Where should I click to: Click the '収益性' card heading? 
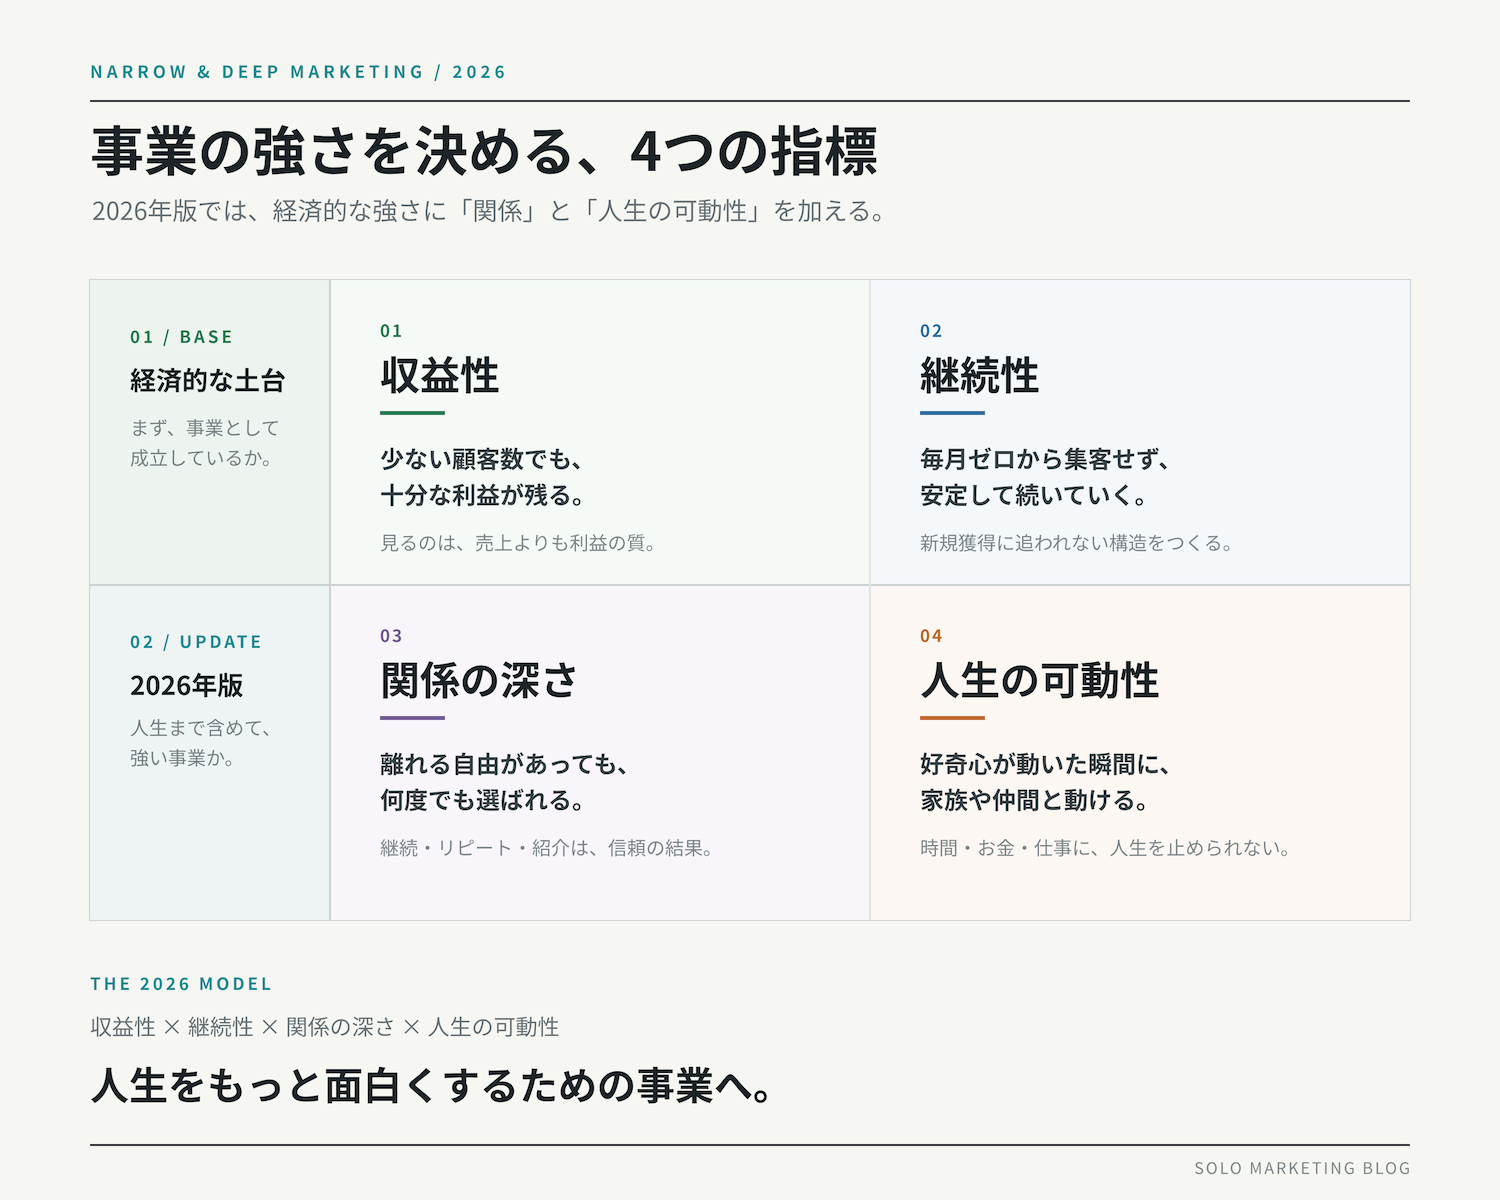[x=439, y=376]
